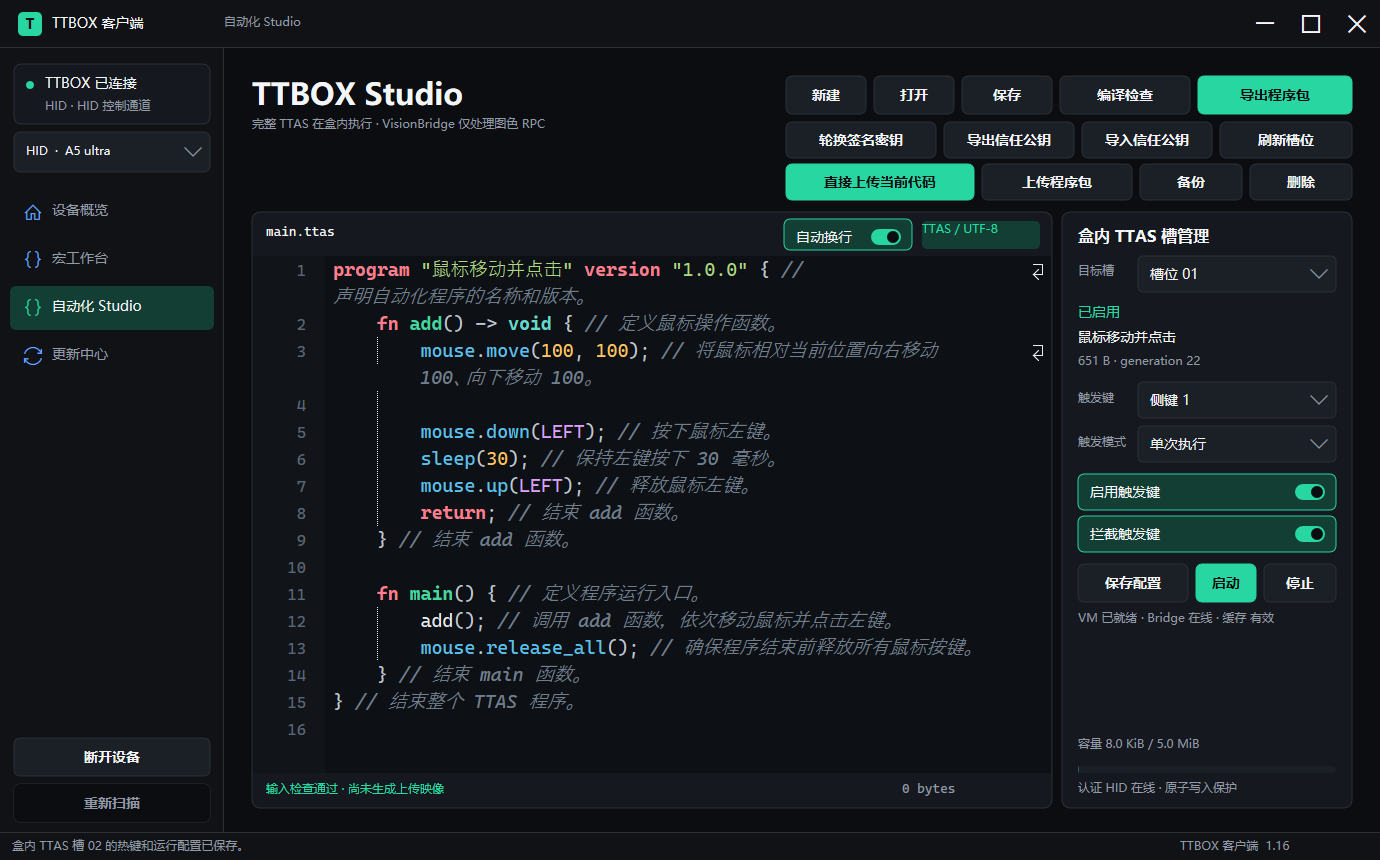Click 重新扫描 button
Image resolution: width=1380 pixels, height=860 pixels.
coord(112,803)
